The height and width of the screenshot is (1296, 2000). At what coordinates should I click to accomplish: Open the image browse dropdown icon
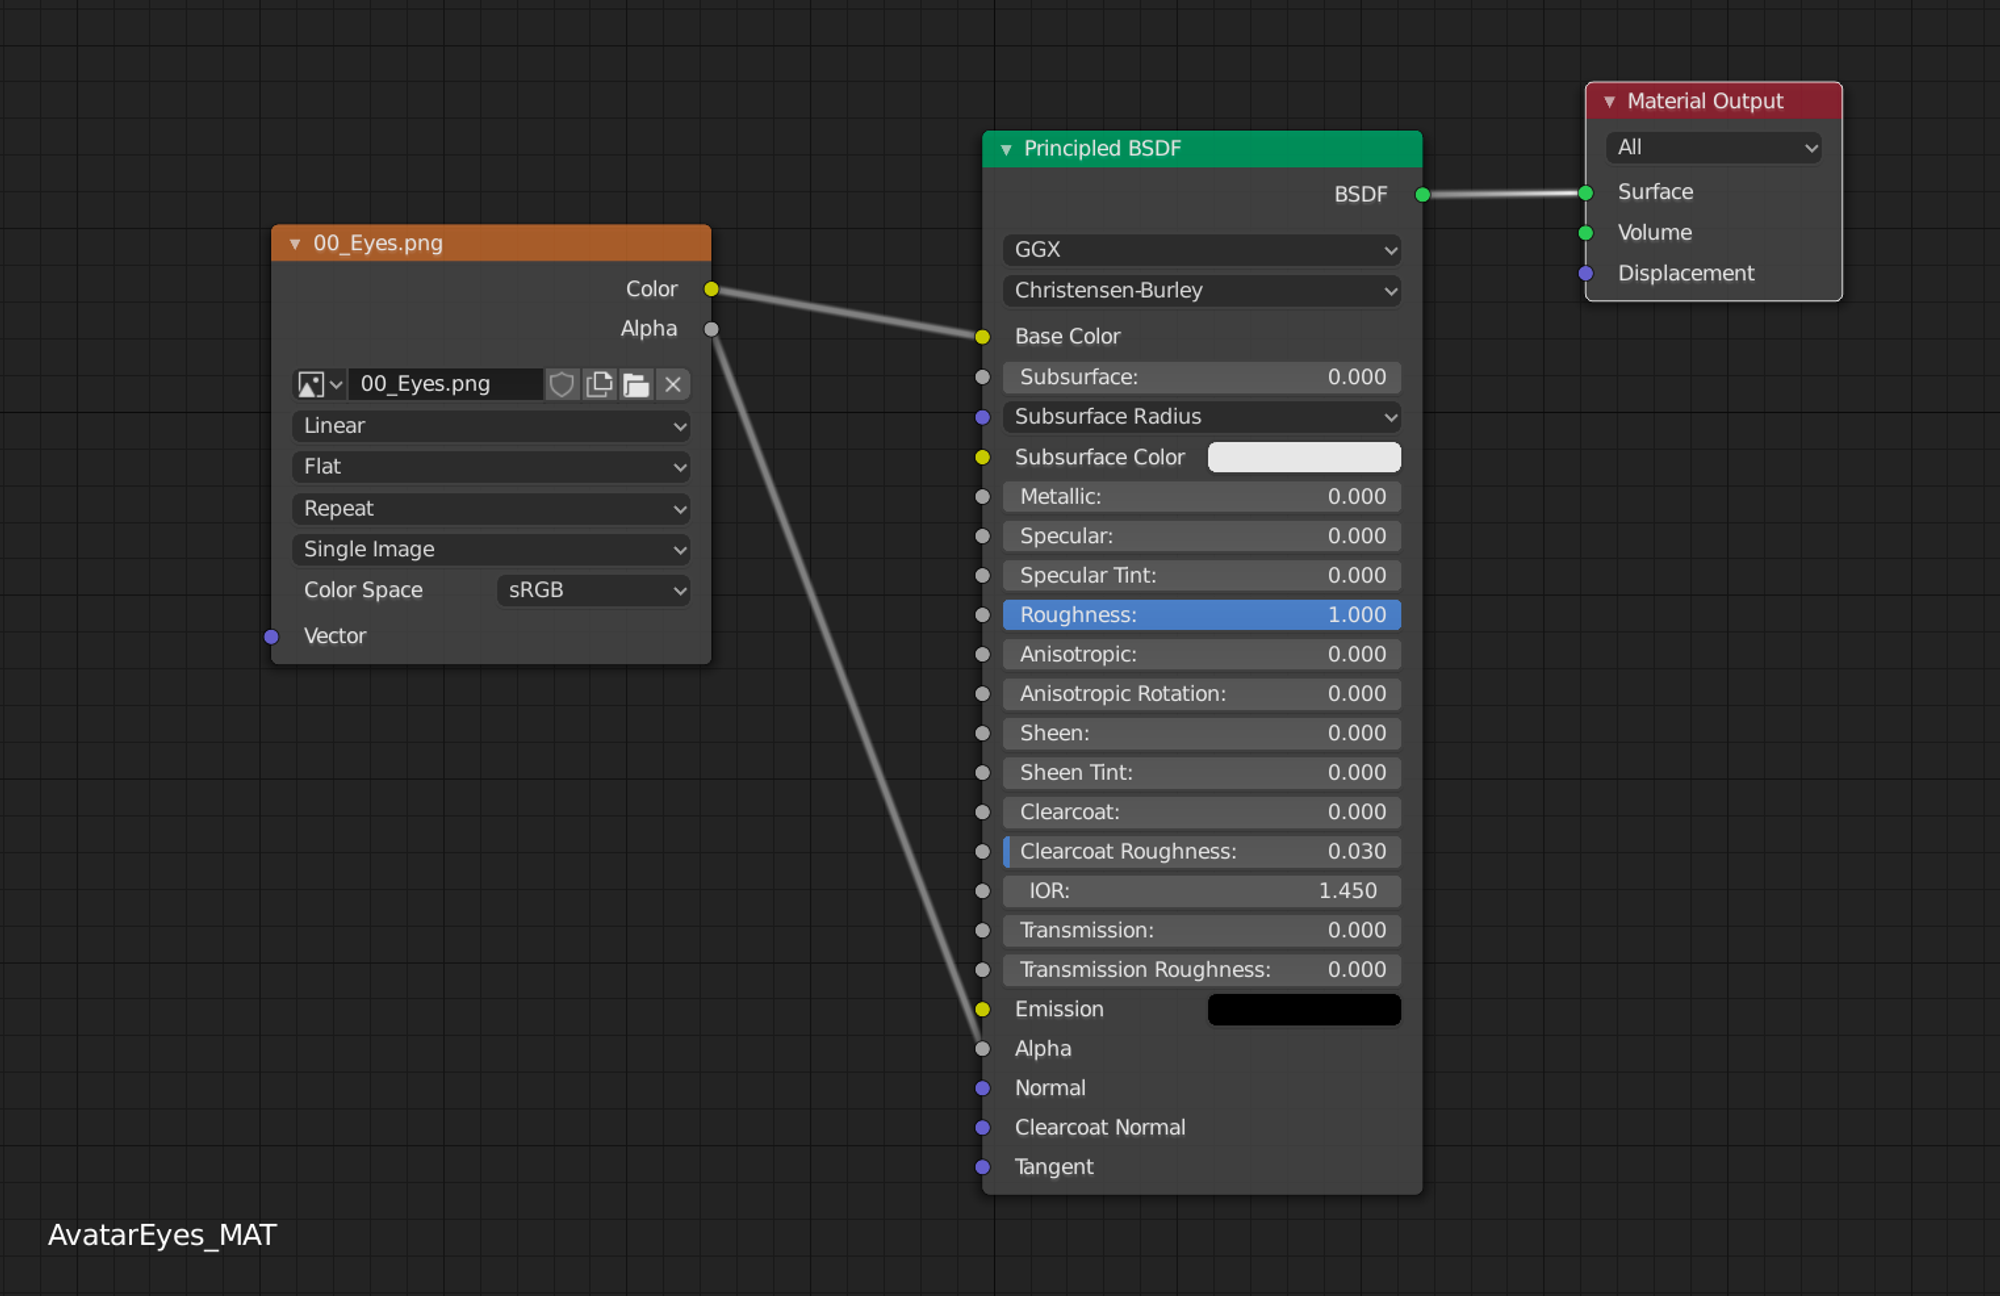pos(320,385)
